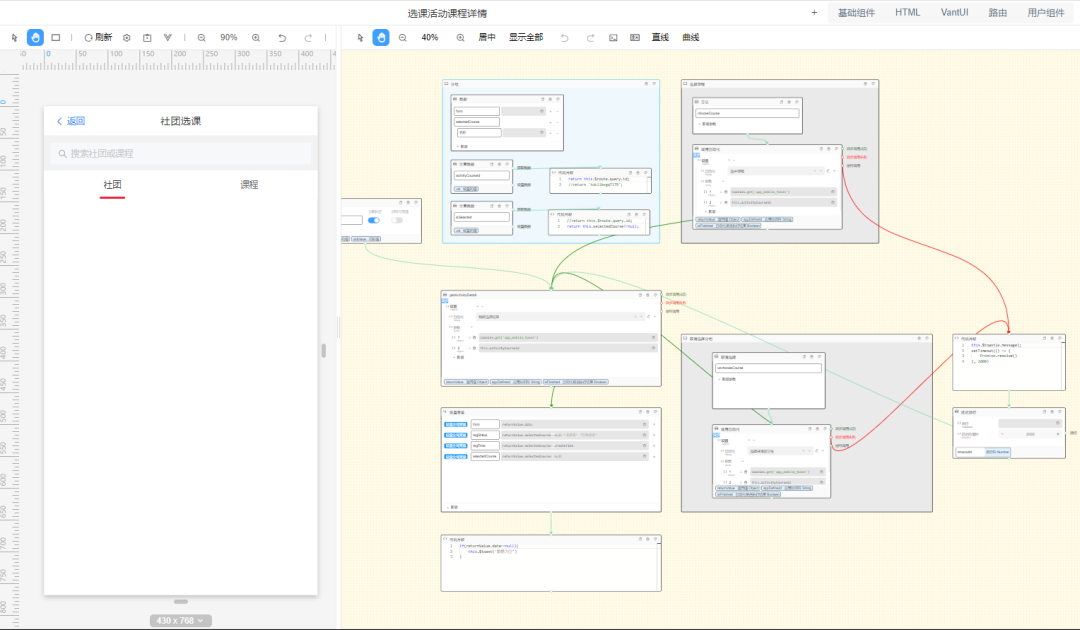Image resolution: width=1080 pixels, height=630 pixels.
Task: Zoom out the 90% preview canvas
Action: click(201, 38)
